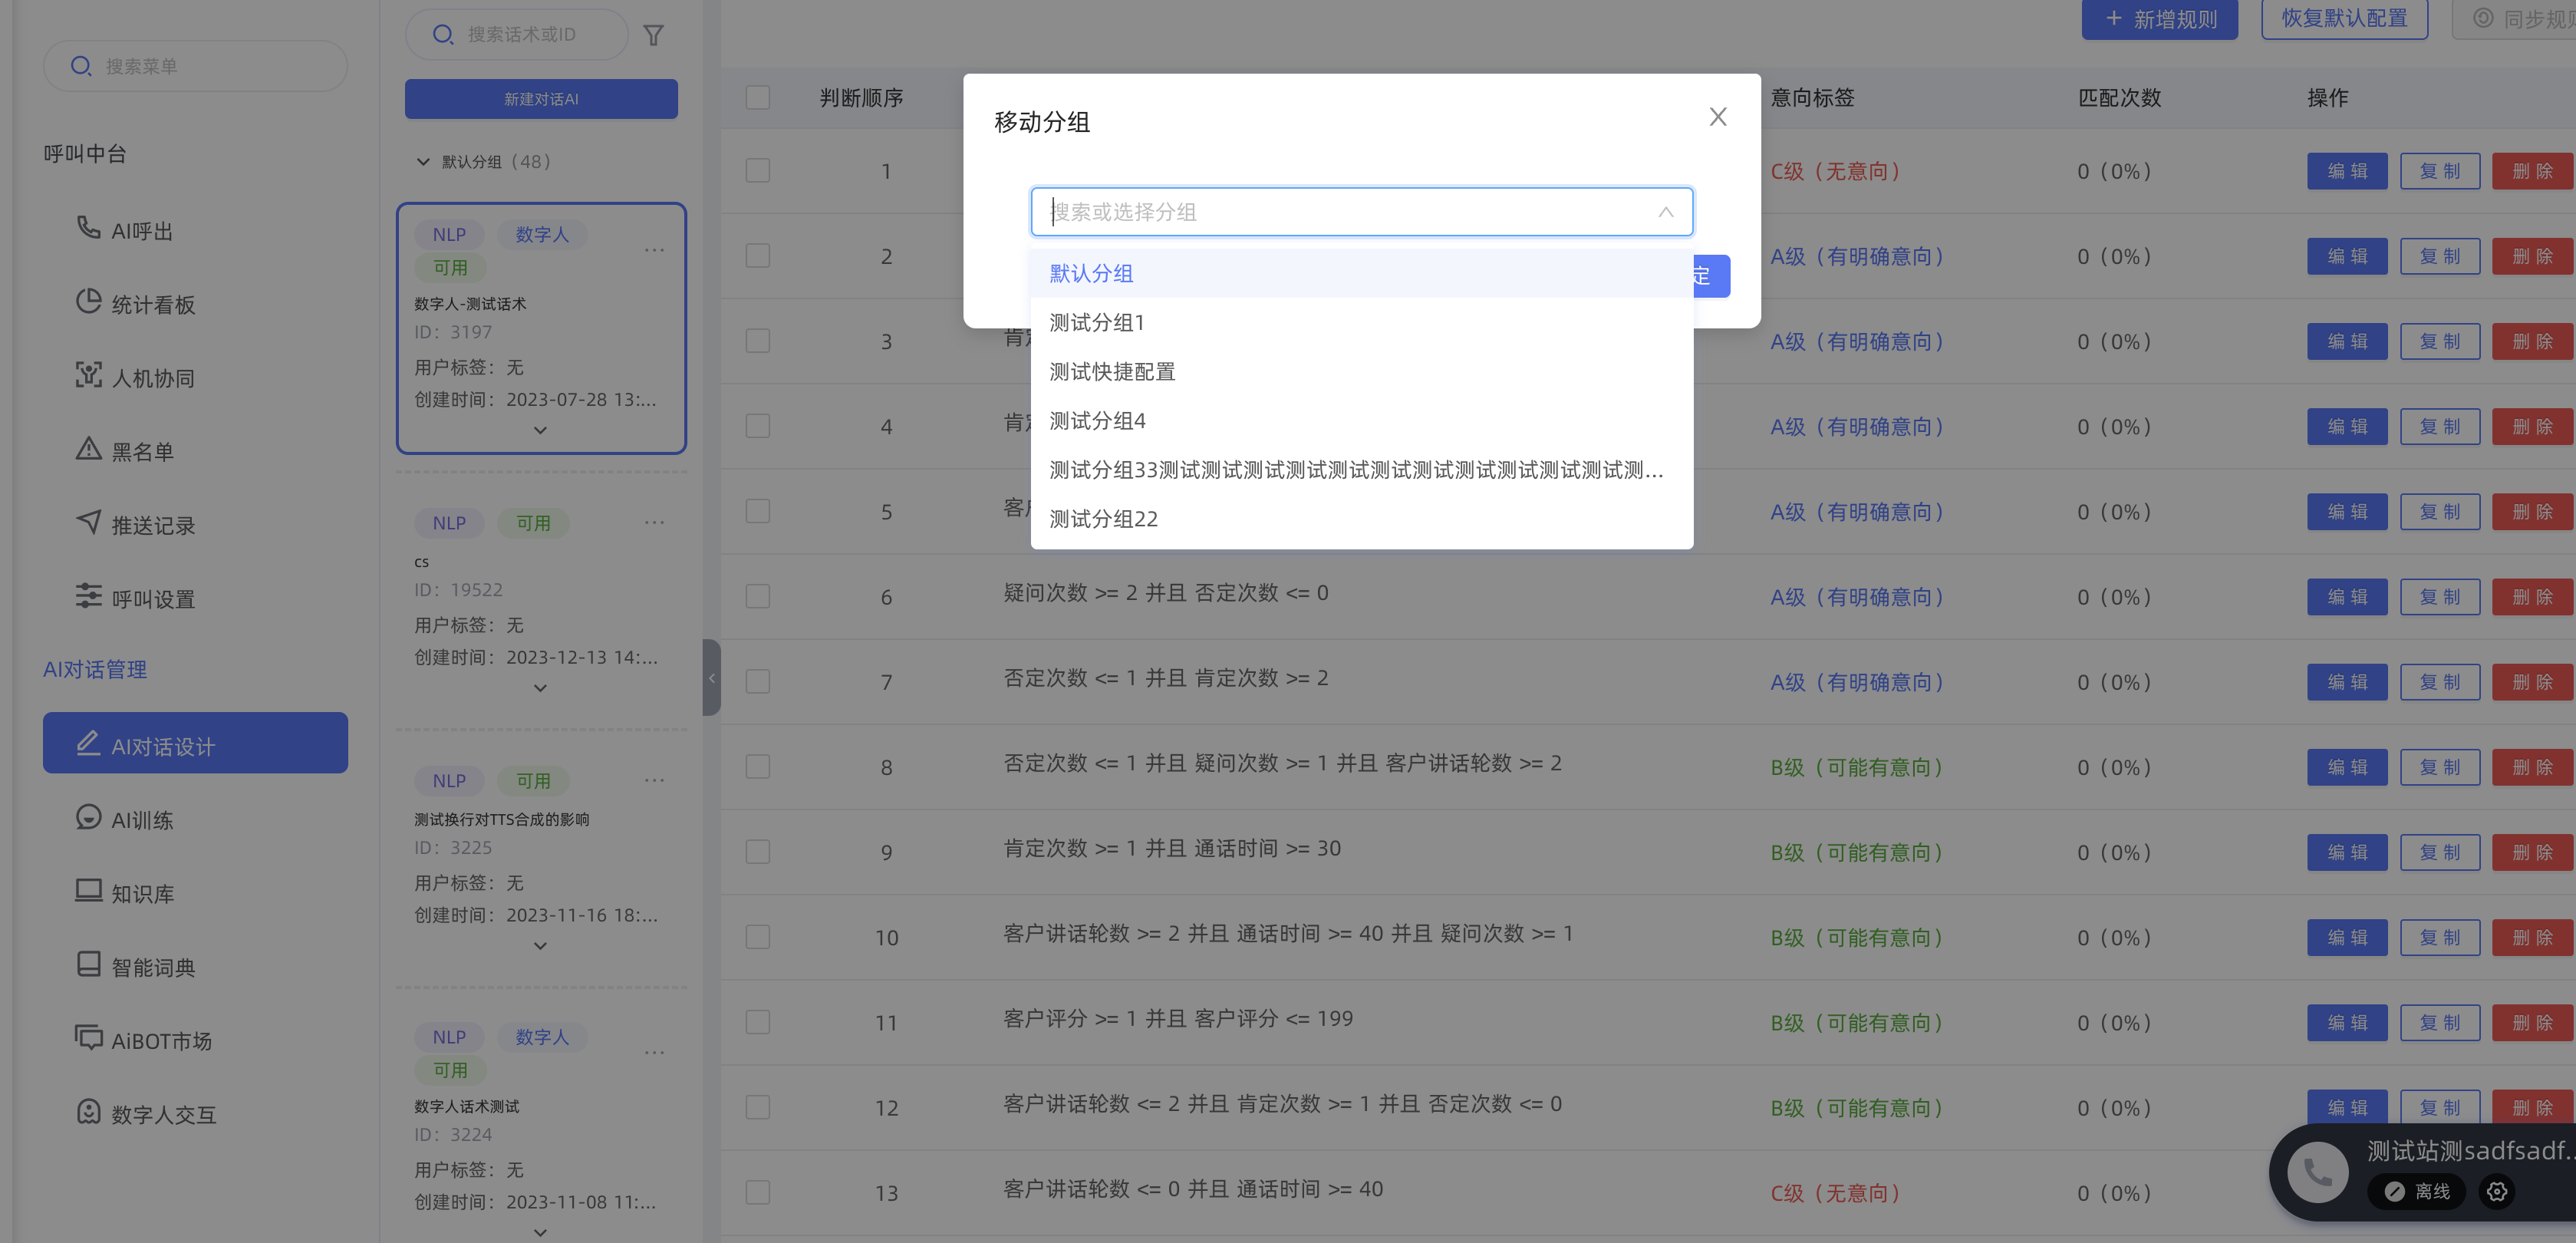Select 测试分组4 option
2576x1243 pixels.
tap(1362, 420)
